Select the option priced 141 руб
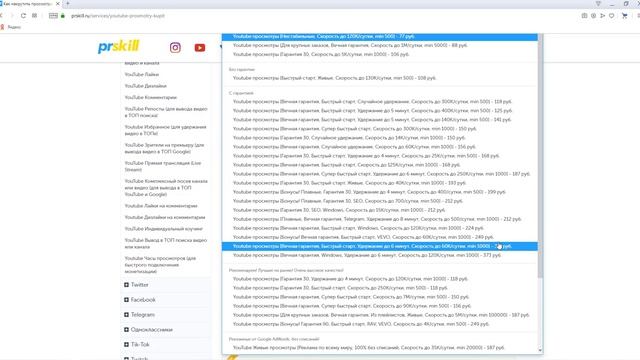 point(380,120)
